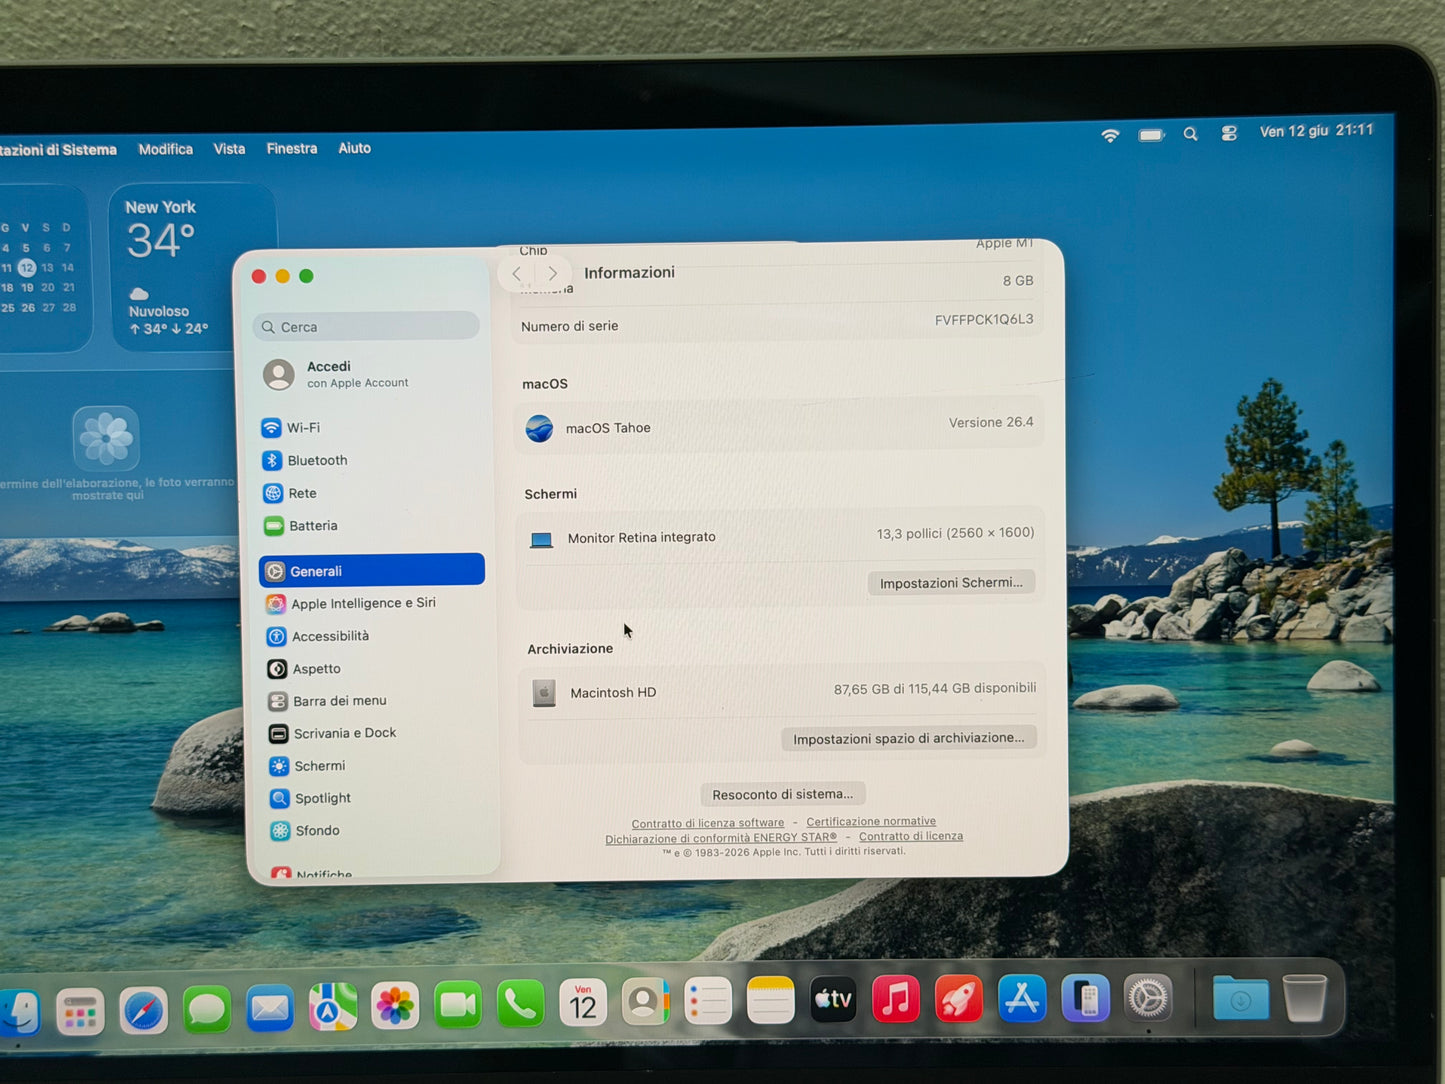The width and height of the screenshot is (1445, 1084).
Task: Open Schermi in the sidebar
Action: point(307,766)
